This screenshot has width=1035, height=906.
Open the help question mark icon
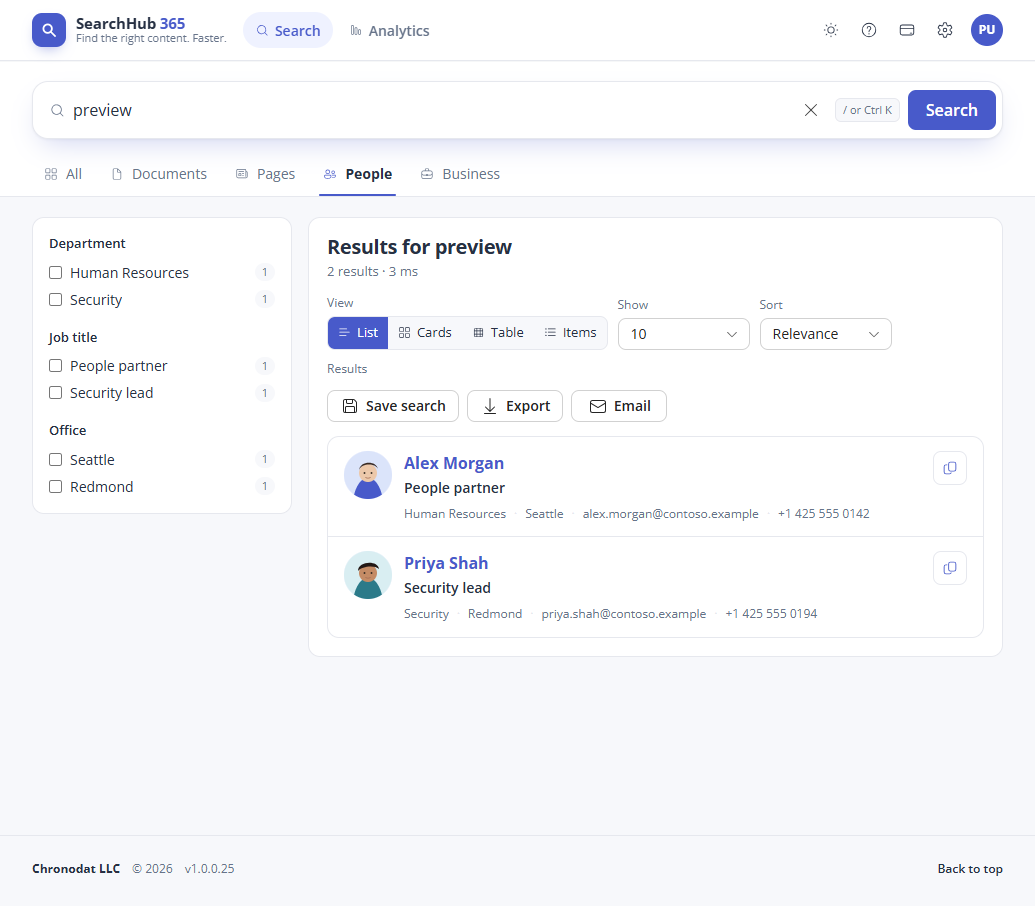coord(869,30)
